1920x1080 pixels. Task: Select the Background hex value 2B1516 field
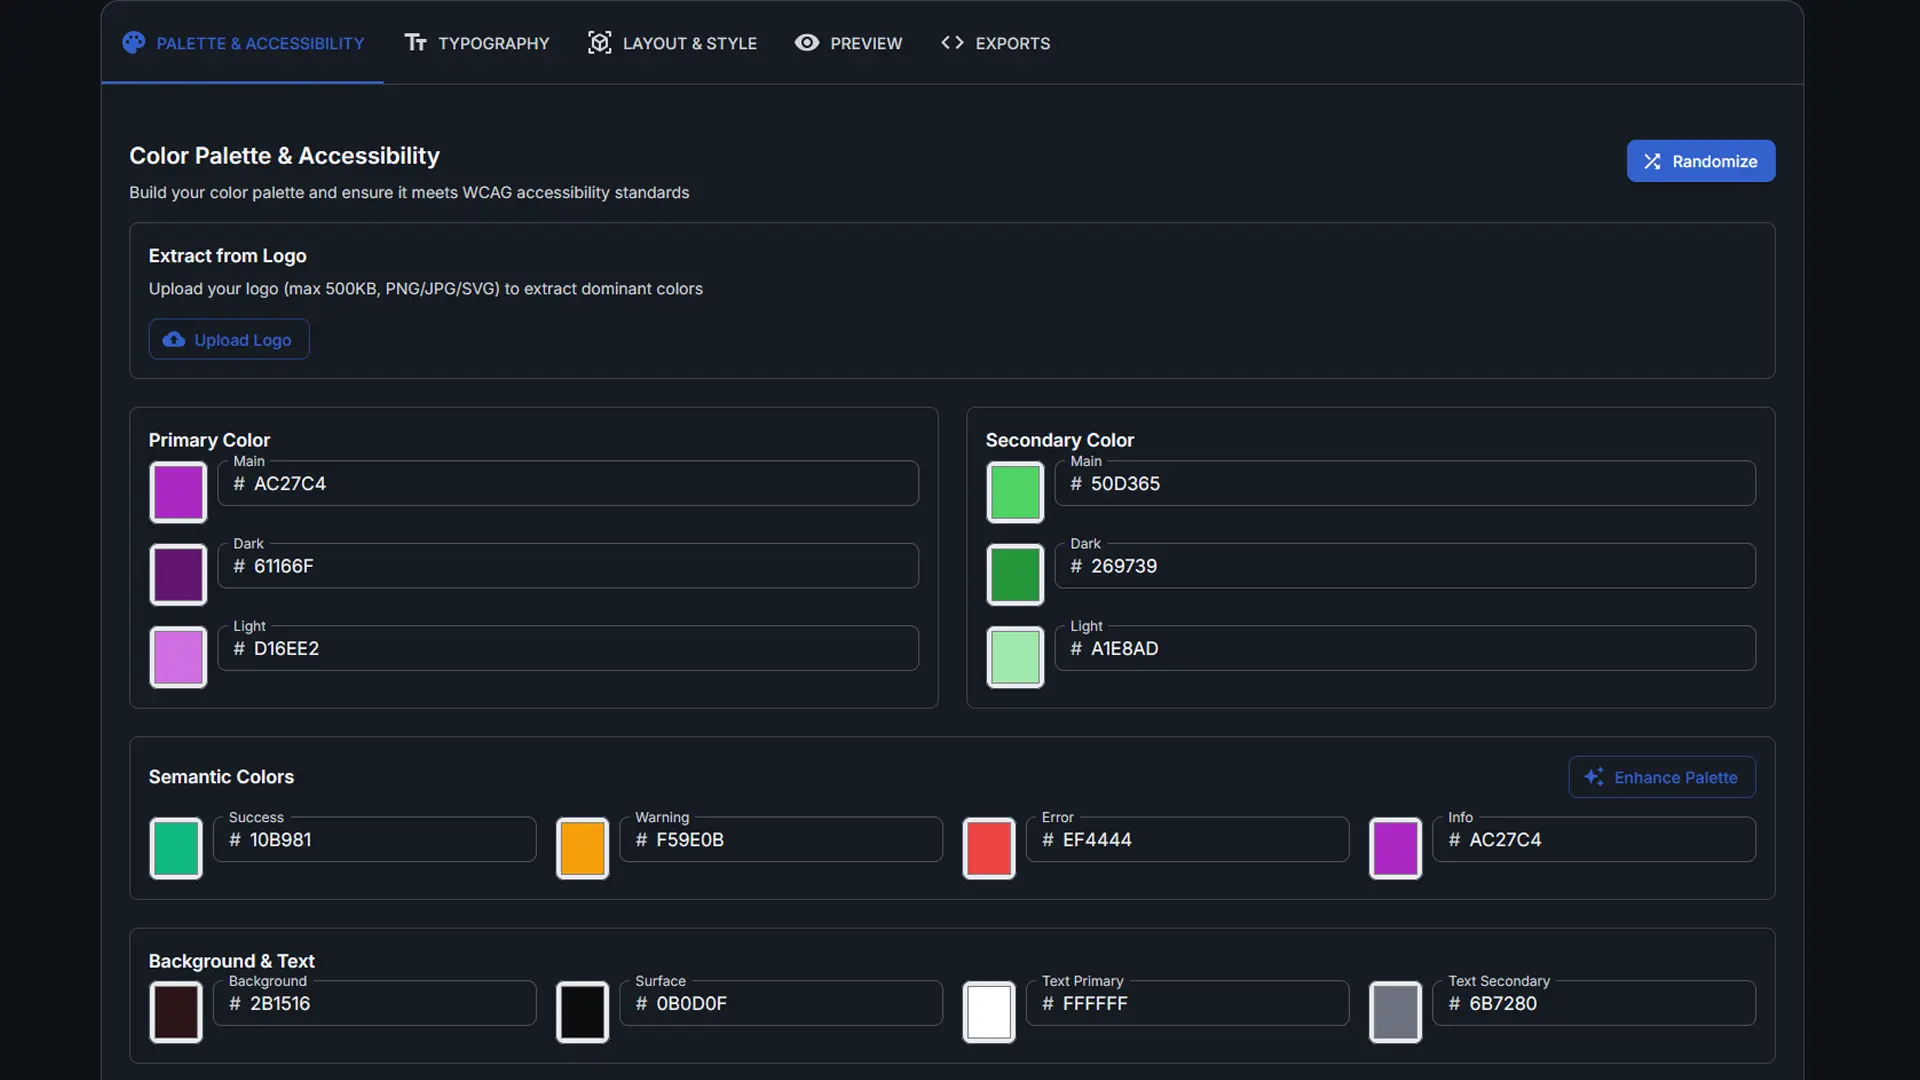pyautogui.click(x=374, y=1003)
